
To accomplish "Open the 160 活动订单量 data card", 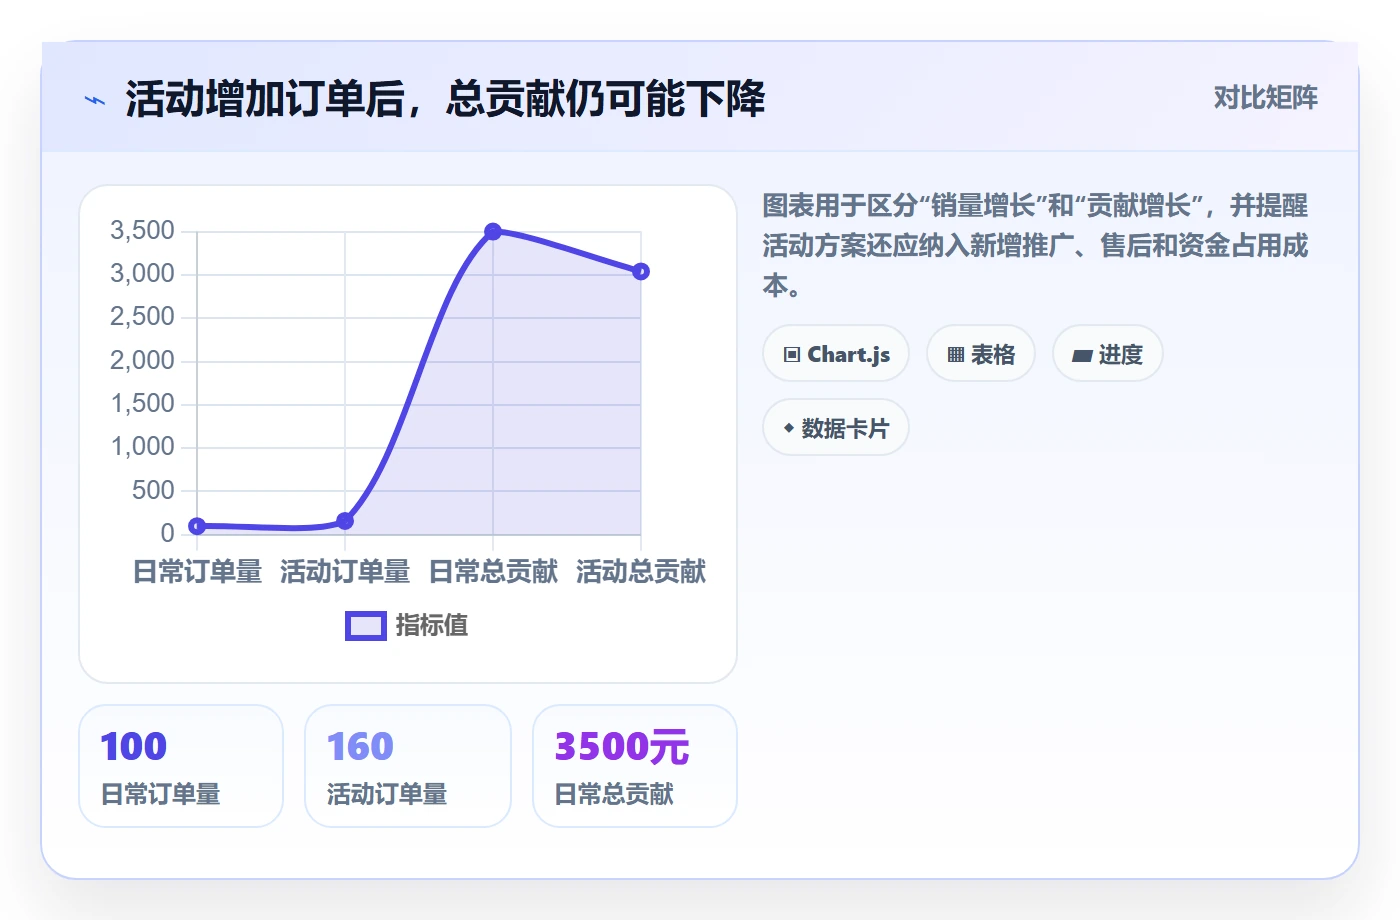I will 408,766.
